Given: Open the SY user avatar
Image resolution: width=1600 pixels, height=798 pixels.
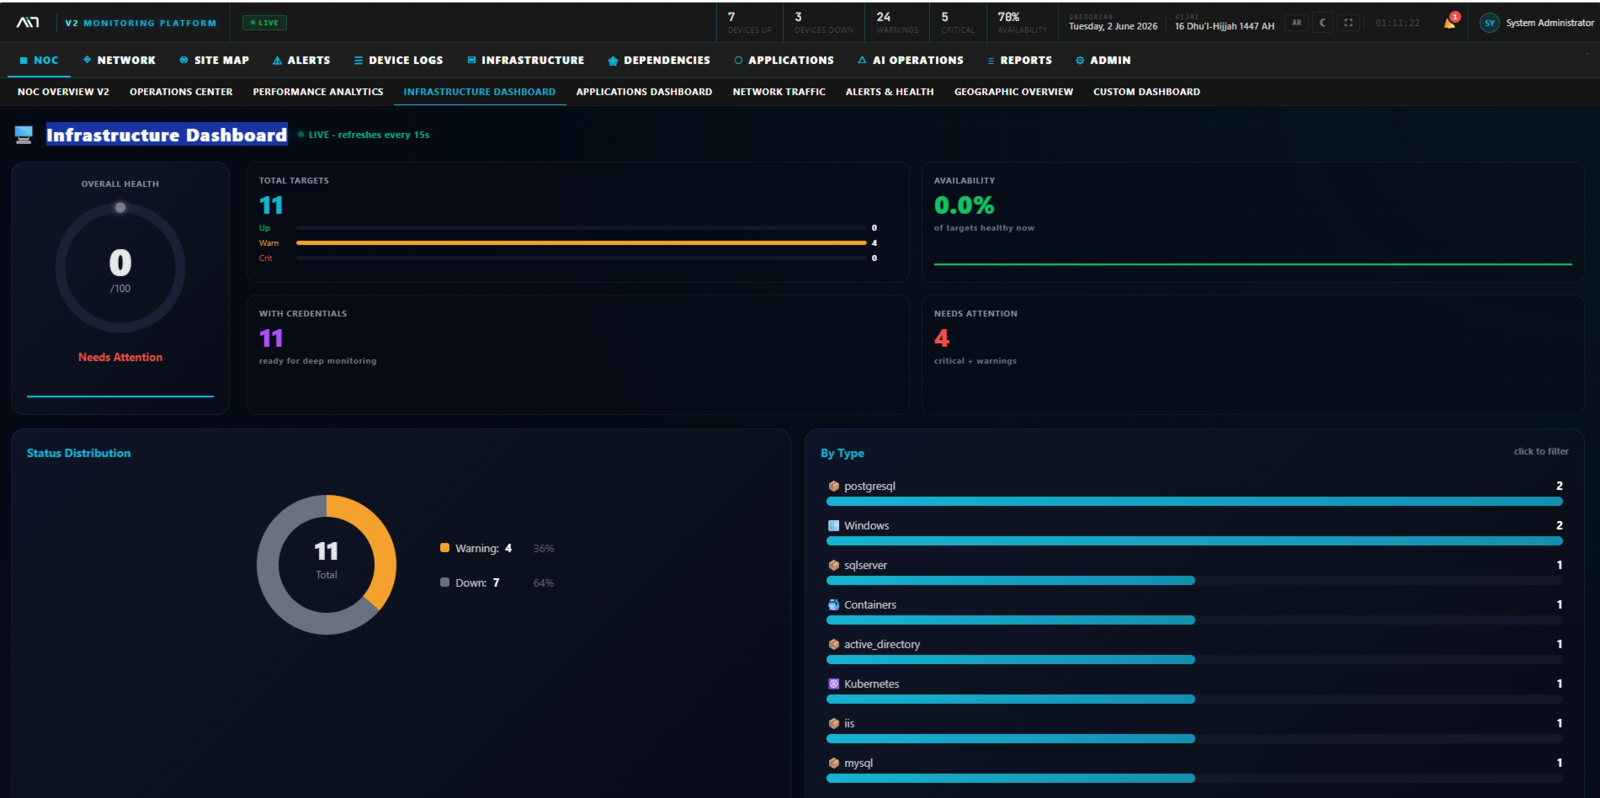Looking at the screenshot, I should pos(1489,23).
